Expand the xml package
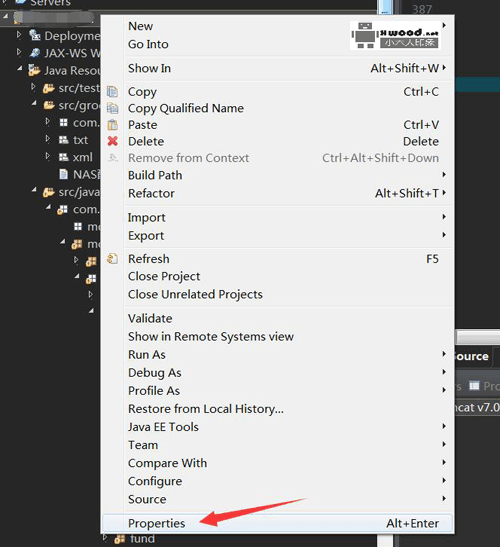500x547 pixels. [48, 156]
